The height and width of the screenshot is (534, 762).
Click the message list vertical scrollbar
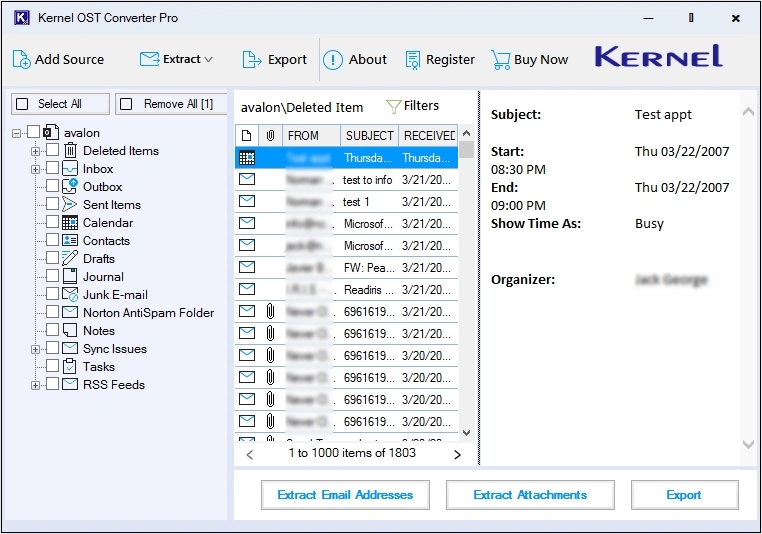coord(466,290)
